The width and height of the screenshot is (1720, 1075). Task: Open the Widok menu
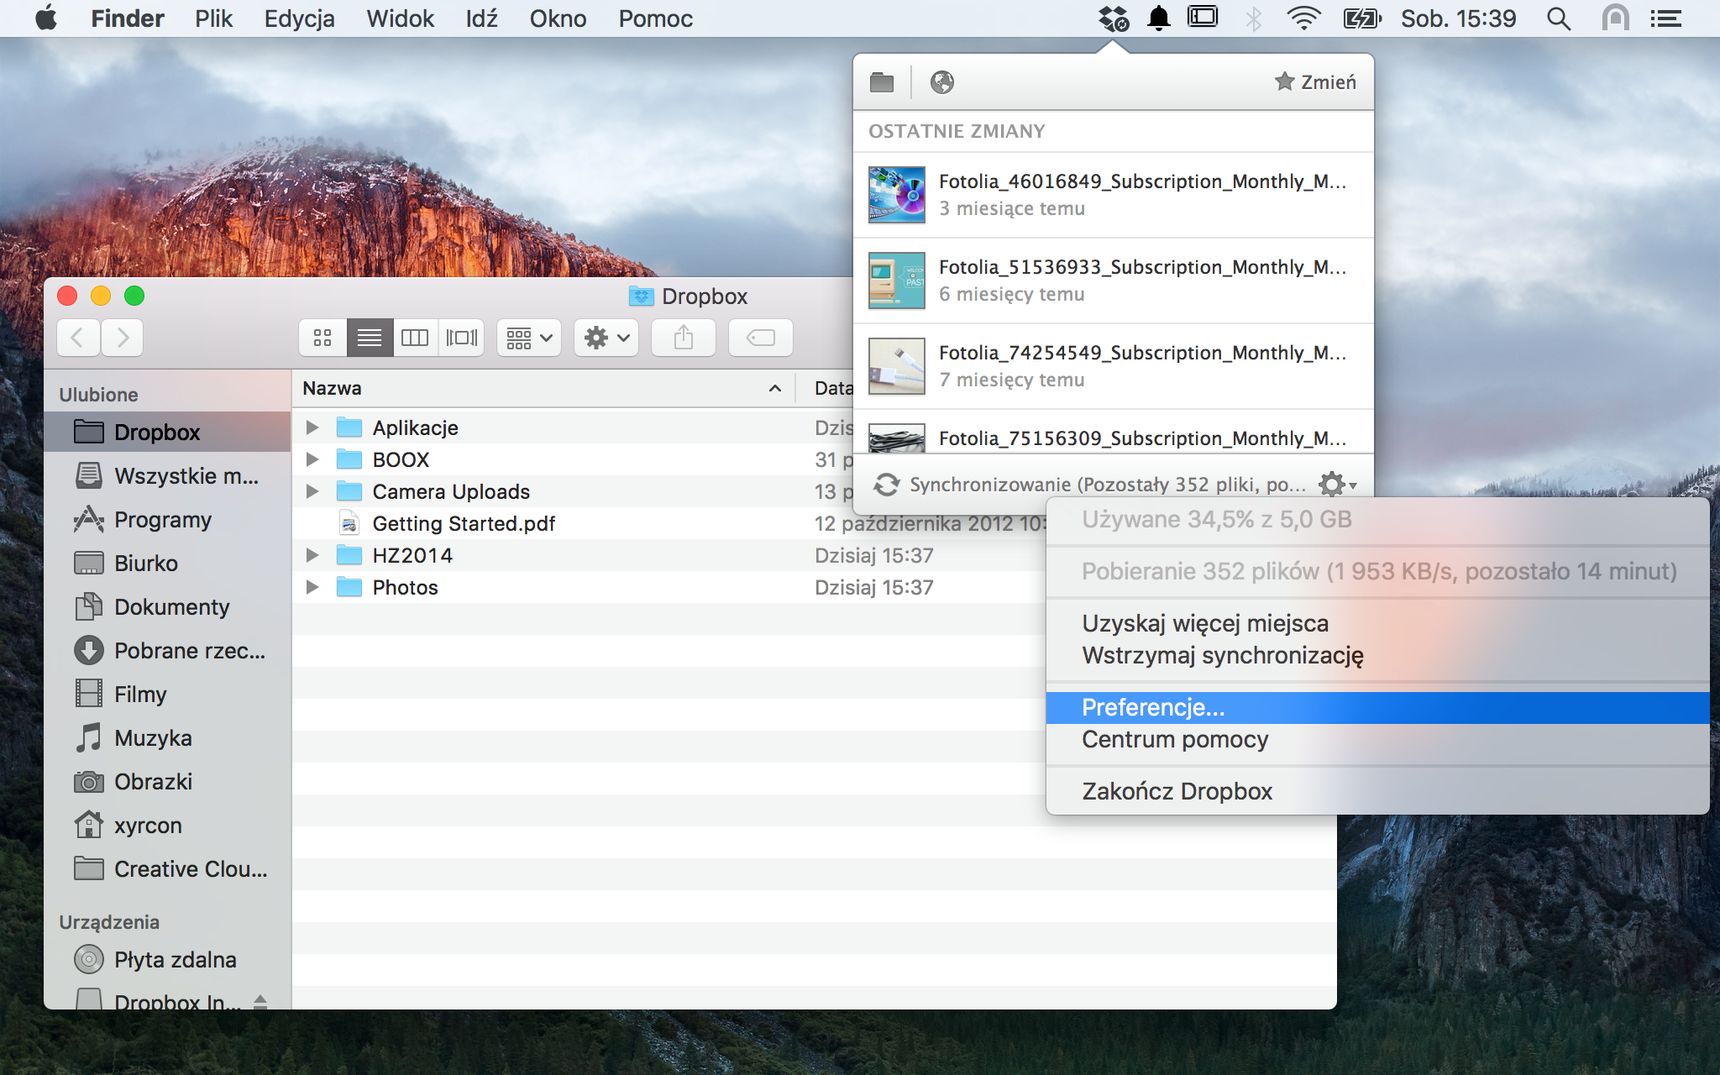click(x=400, y=18)
